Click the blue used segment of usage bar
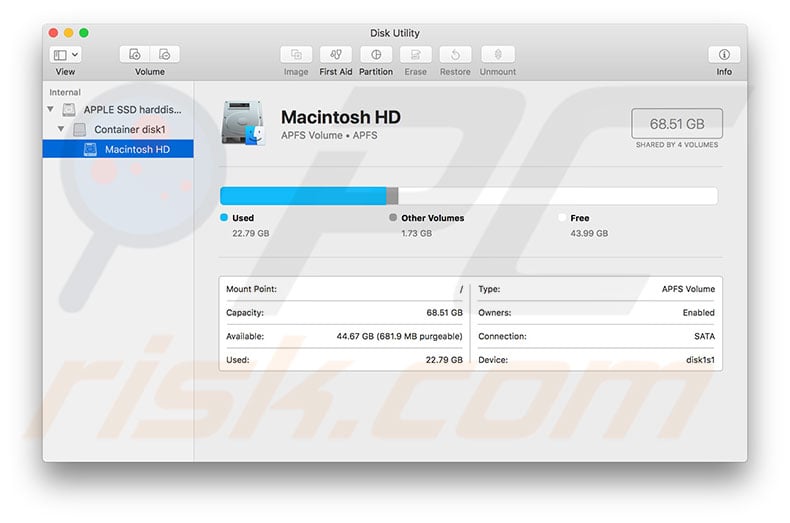This screenshot has width=790, height=523. pyautogui.click(x=303, y=196)
